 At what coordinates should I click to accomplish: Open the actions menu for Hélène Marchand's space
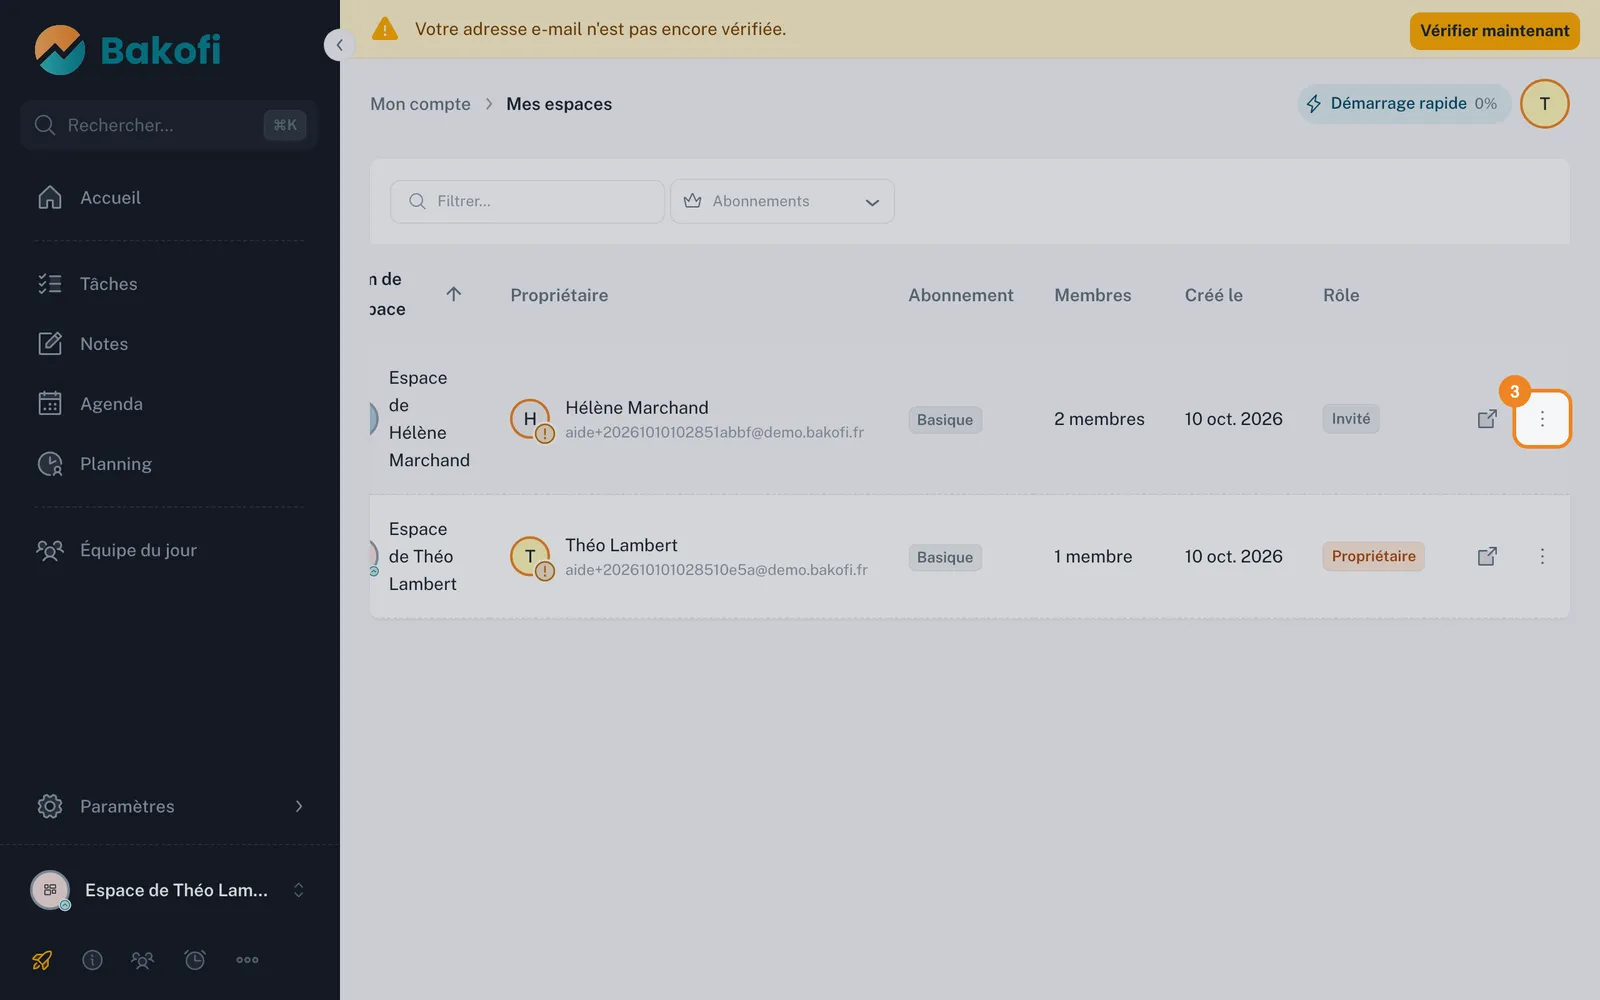click(1542, 419)
